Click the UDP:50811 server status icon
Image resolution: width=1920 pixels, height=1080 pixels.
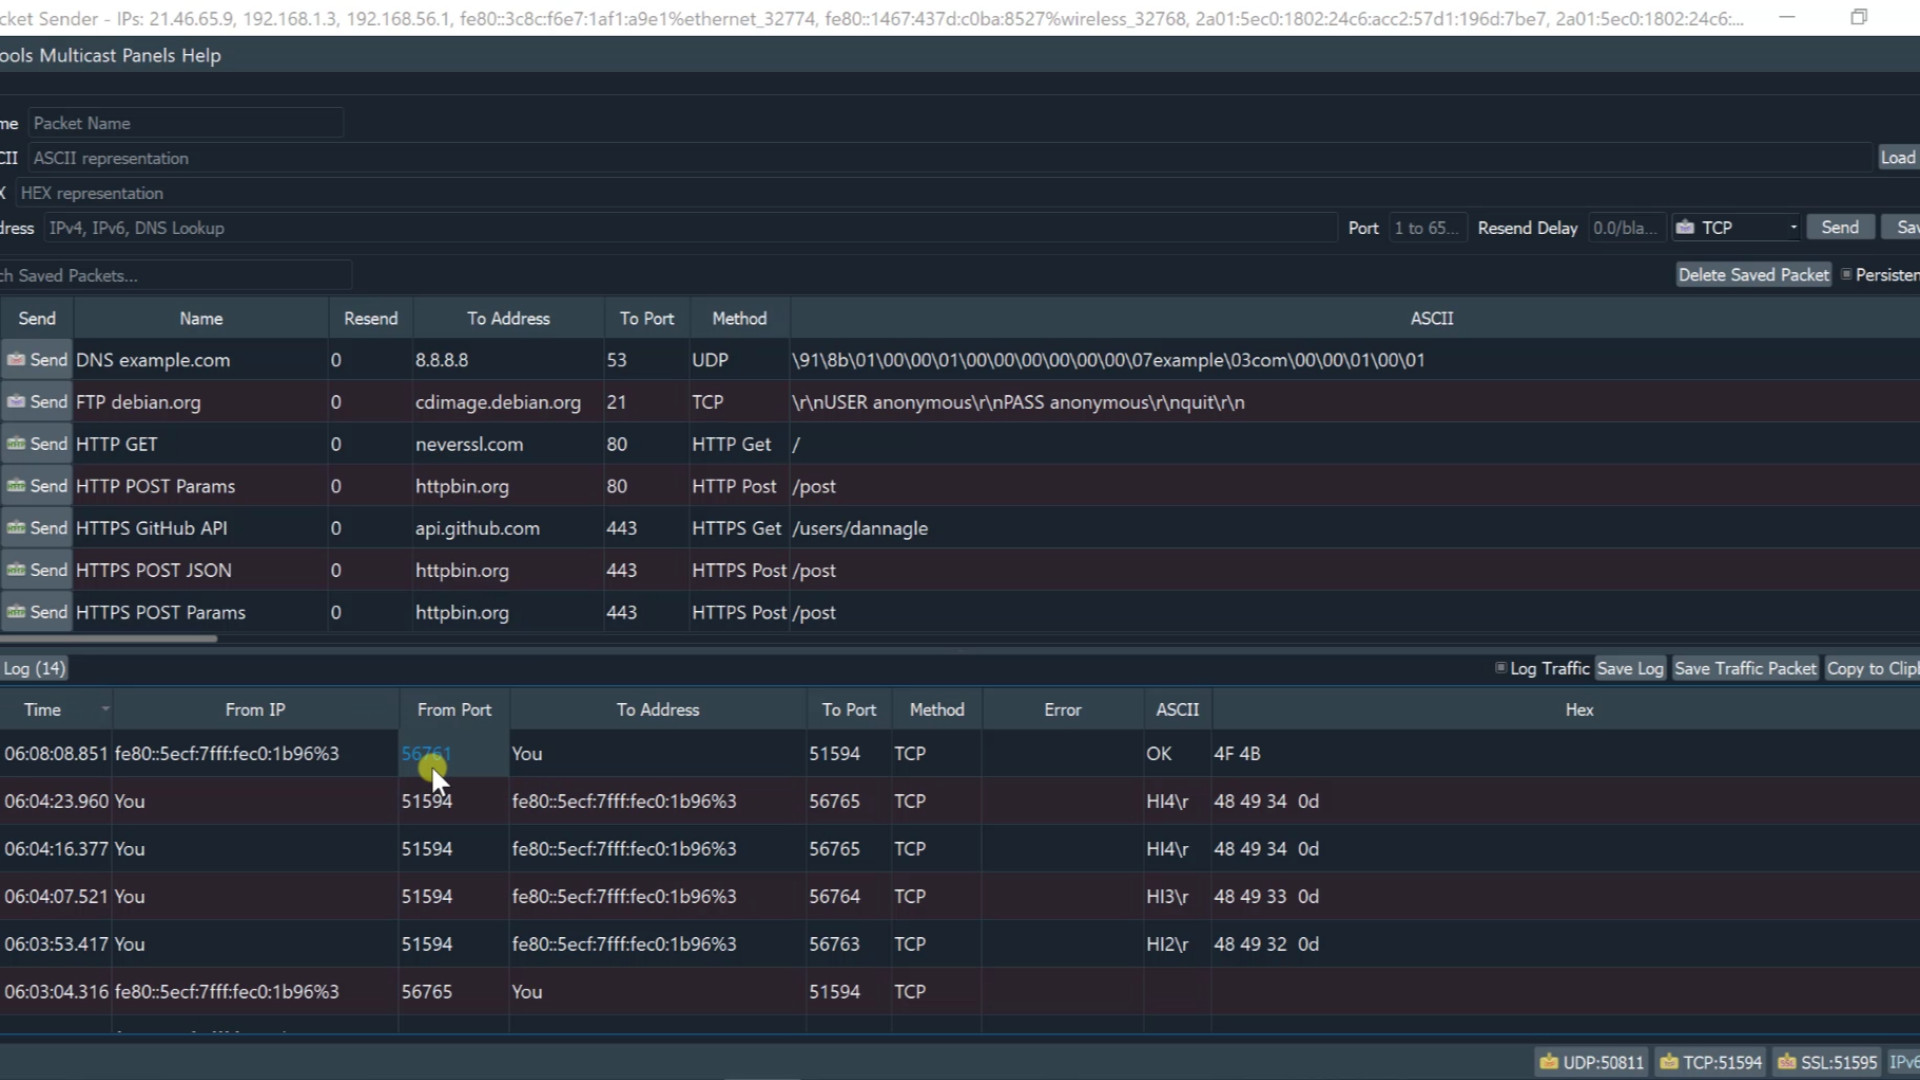pyautogui.click(x=1549, y=1062)
